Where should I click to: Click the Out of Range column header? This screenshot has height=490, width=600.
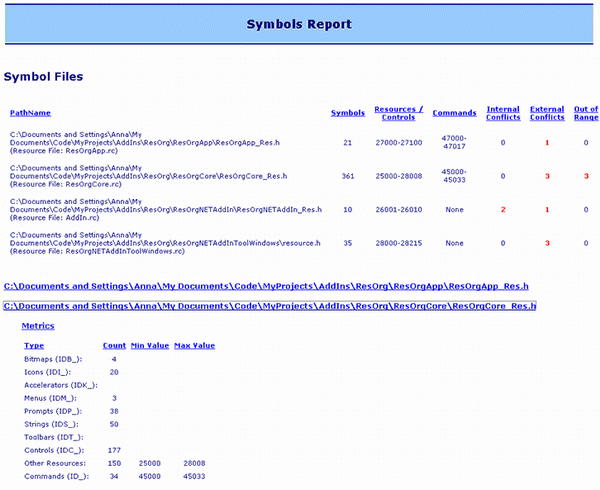coord(586,113)
